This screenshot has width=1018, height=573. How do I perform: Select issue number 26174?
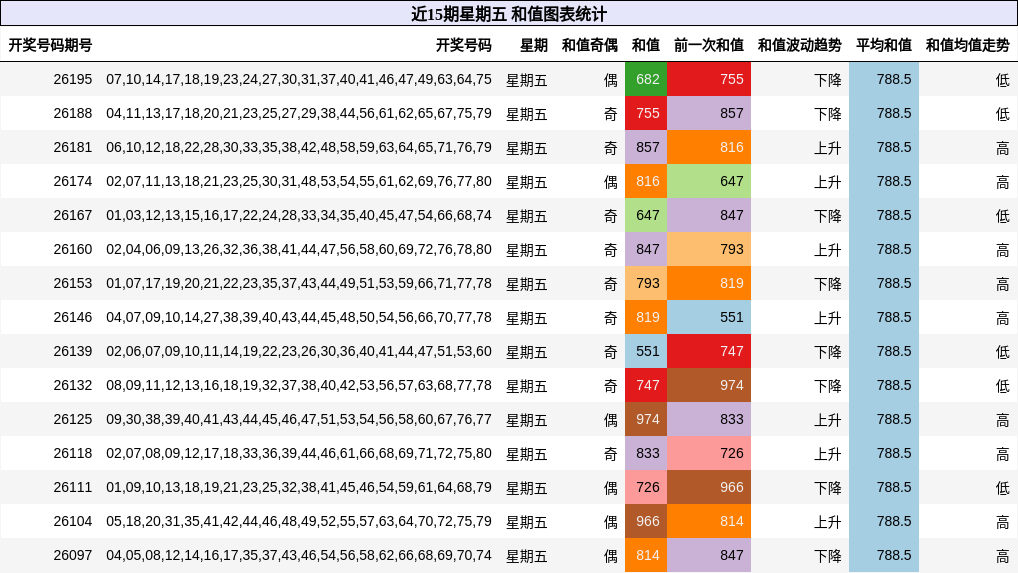[x=73, y=181]
